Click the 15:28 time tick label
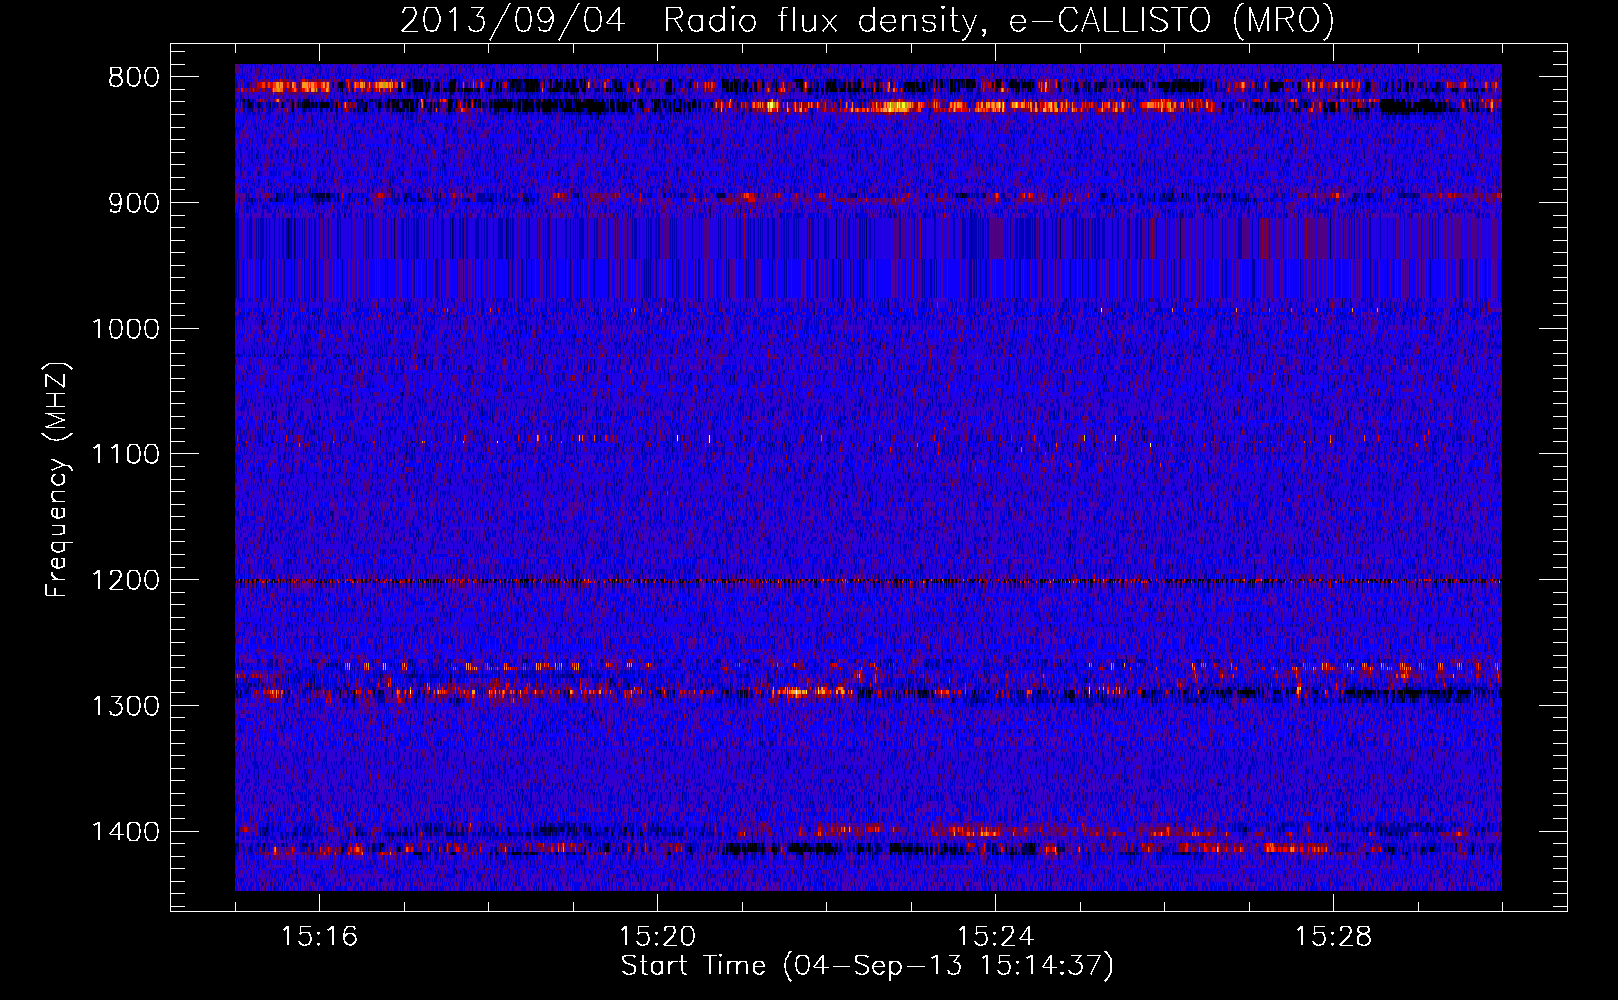Screen dimensions: 1618x1000 click(x=1333, y=937)
